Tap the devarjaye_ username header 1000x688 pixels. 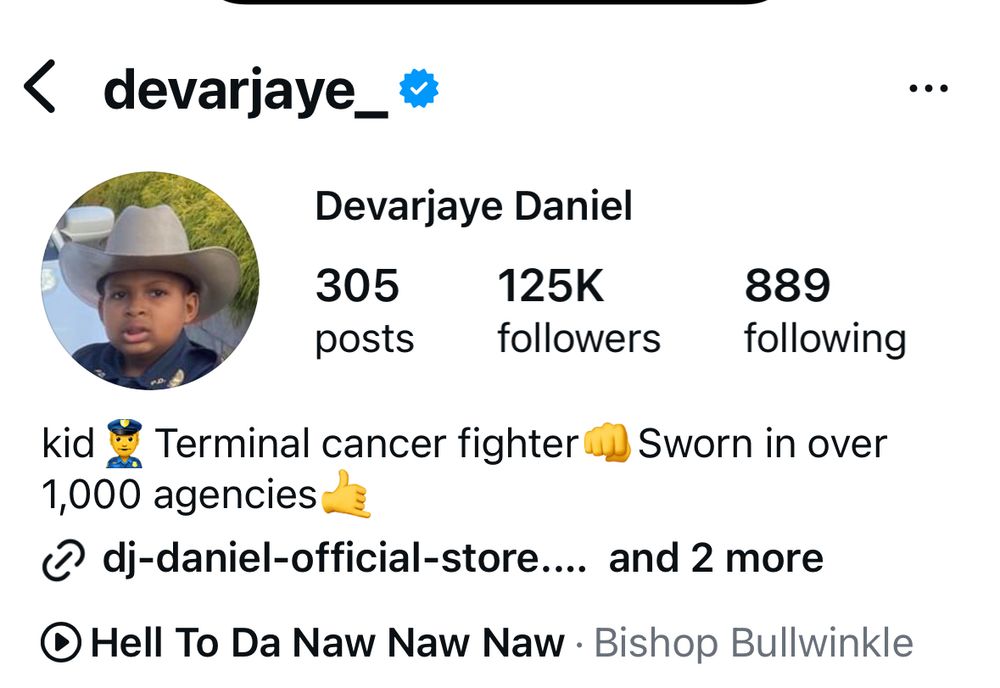click(x=246, y=91)
